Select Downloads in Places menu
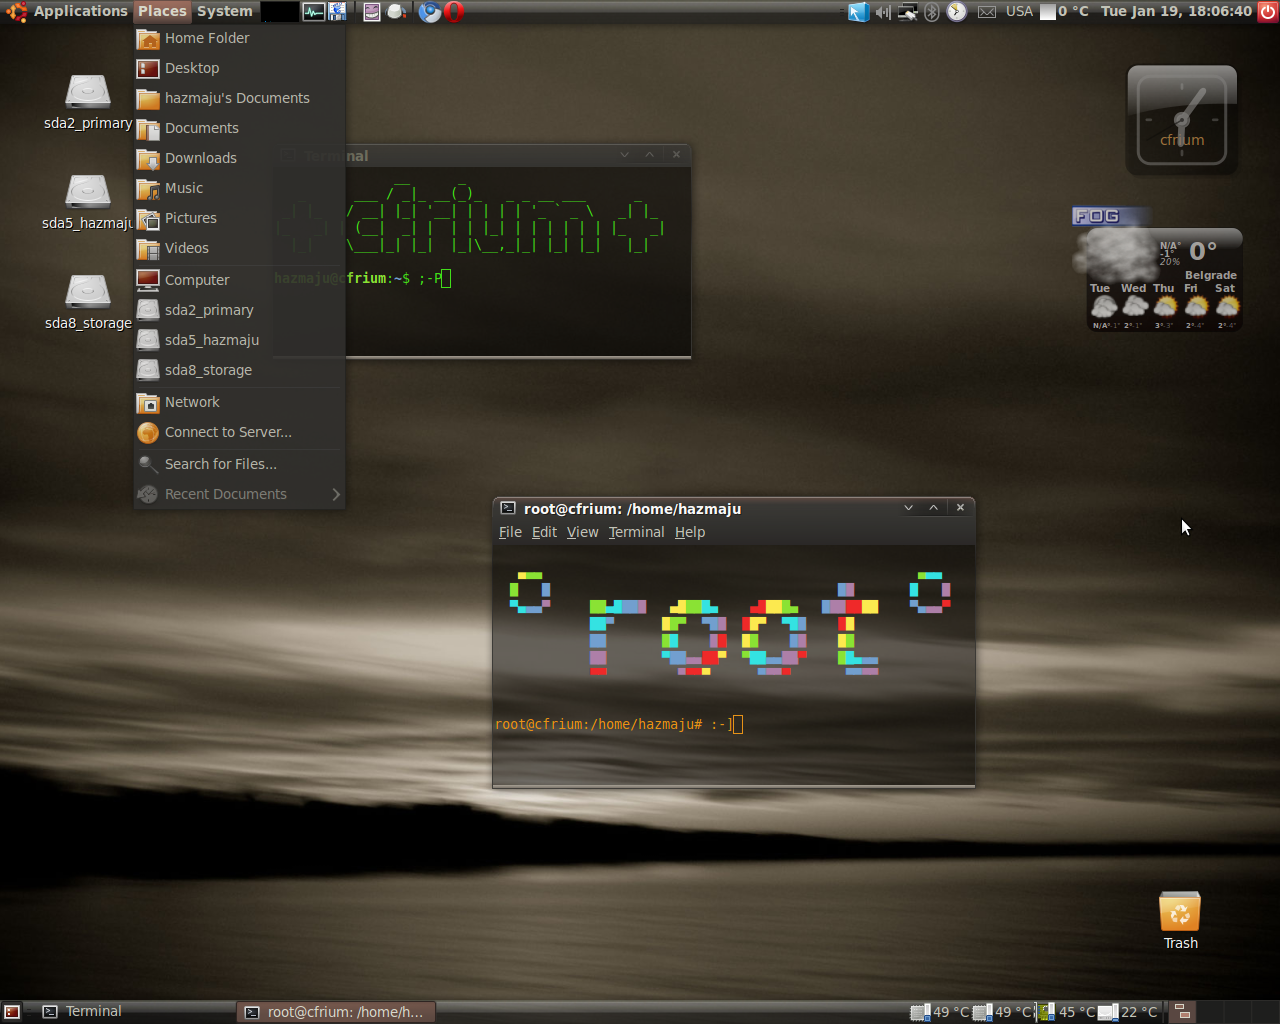Image resolution: width=1280 pixels, height=1024 pixels. 240,158
